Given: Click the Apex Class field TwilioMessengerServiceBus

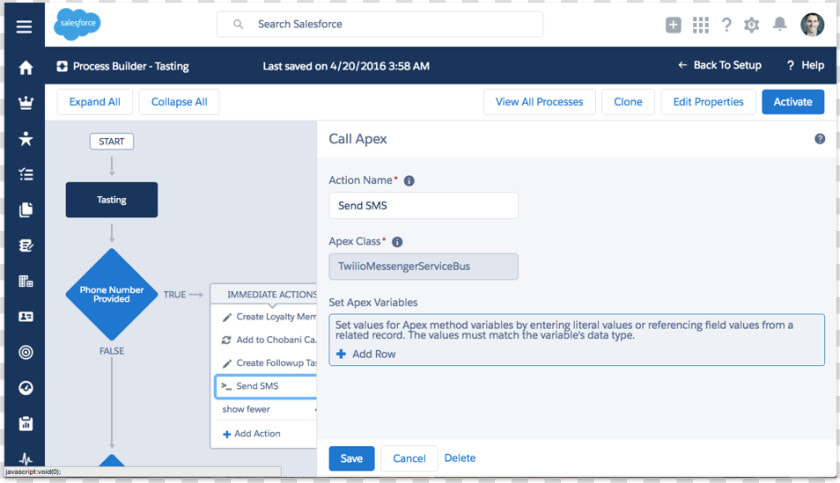Looking at the screenshot, I should coord(423,266).
